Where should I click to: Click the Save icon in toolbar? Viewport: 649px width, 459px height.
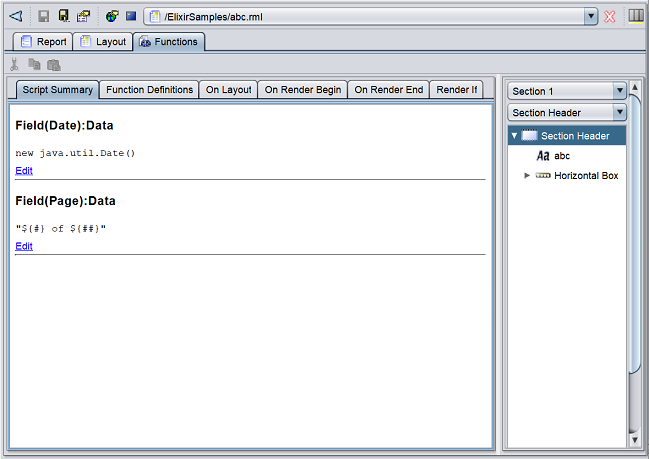(44, 16)
